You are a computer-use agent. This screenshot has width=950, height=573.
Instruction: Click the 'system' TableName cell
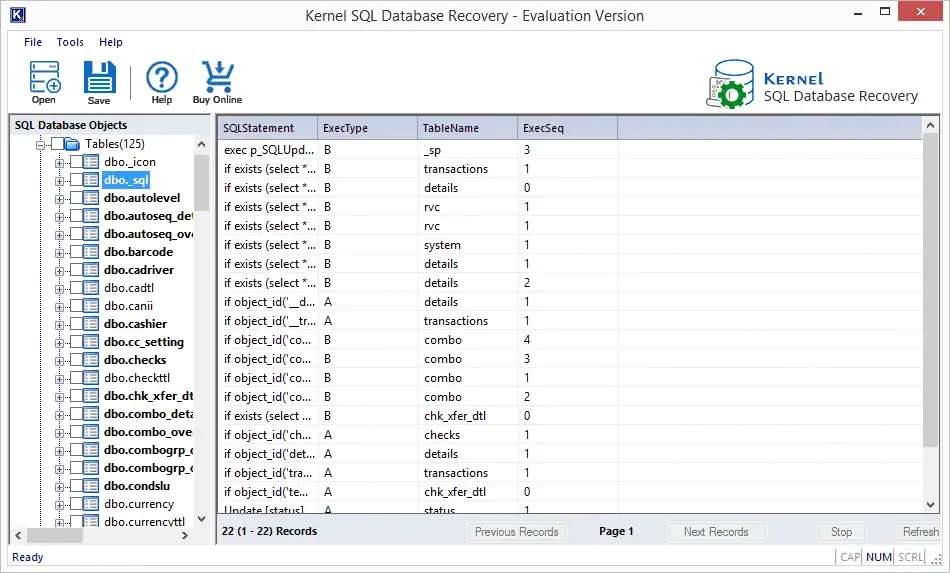point(467,245)
